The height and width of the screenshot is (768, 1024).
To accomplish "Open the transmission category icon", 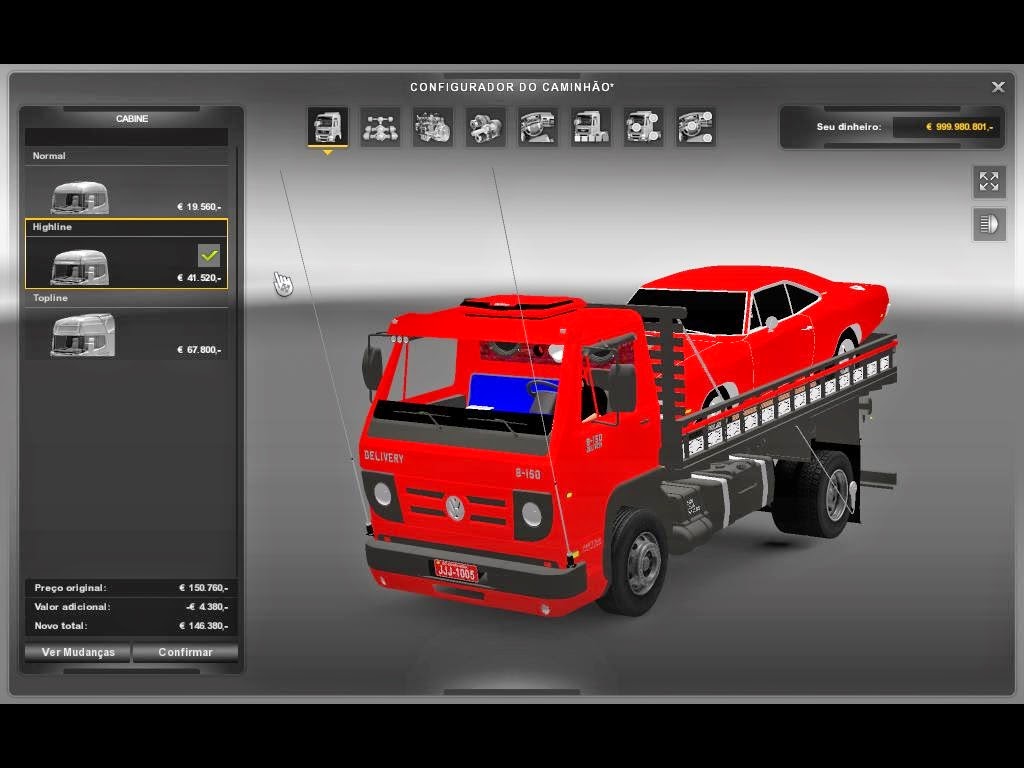I will [x=485, y=127].
